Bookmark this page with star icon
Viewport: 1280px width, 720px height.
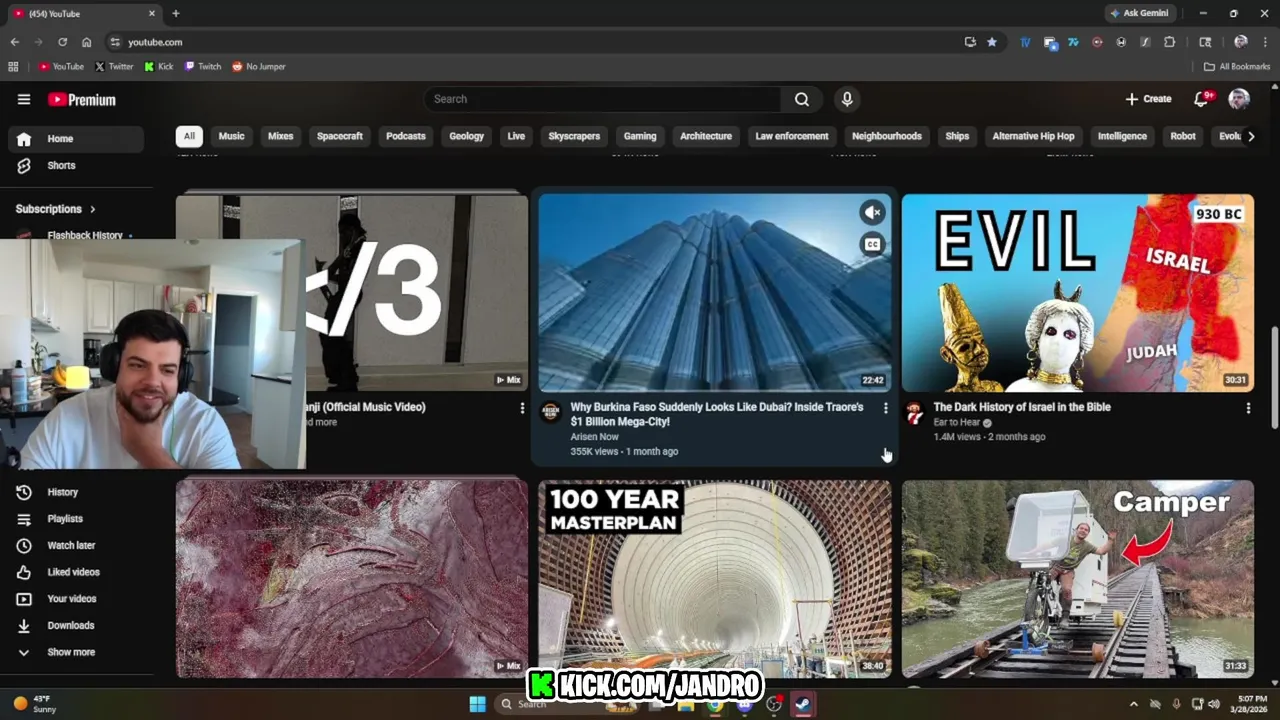[x=992, y=42]
